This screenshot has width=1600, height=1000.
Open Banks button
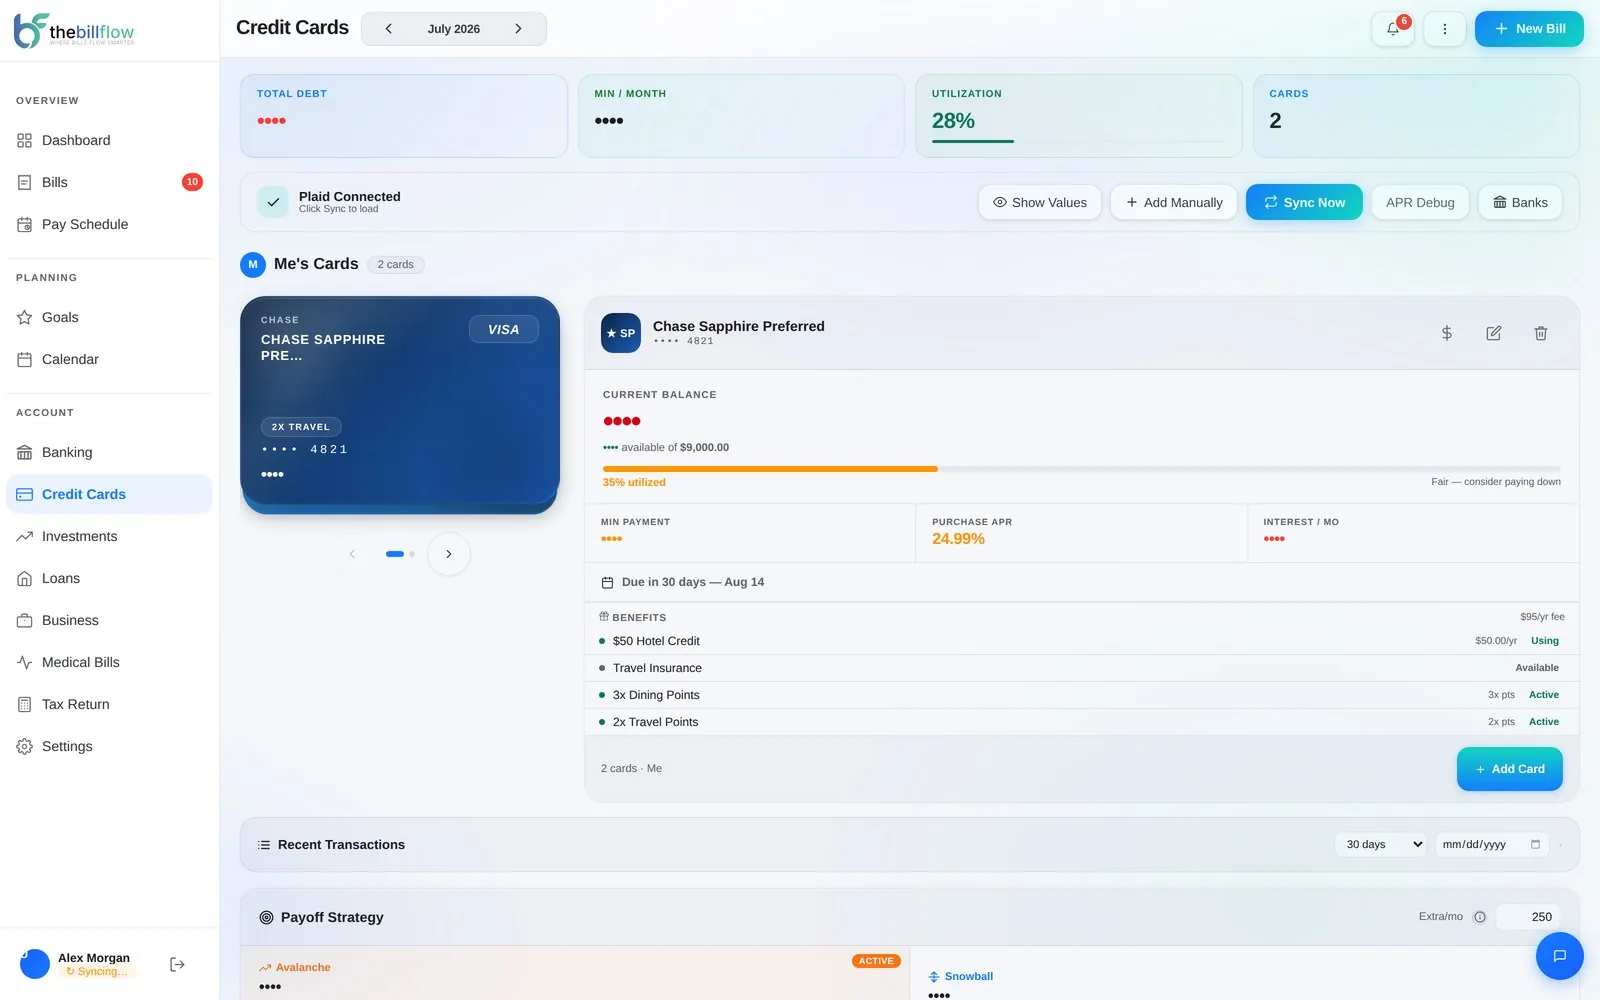(x=1520, y=202)
